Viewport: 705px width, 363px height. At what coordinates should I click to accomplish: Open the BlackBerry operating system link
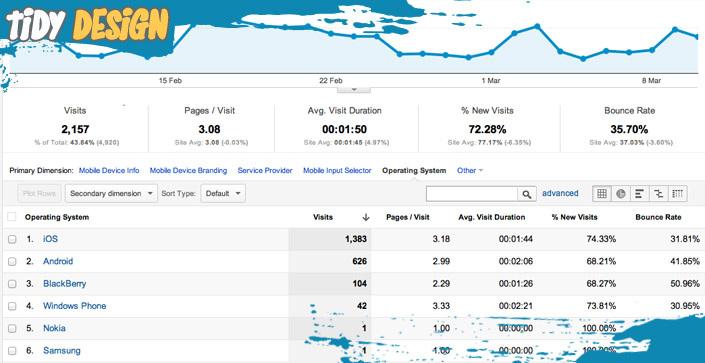click(x=65, y=284)
